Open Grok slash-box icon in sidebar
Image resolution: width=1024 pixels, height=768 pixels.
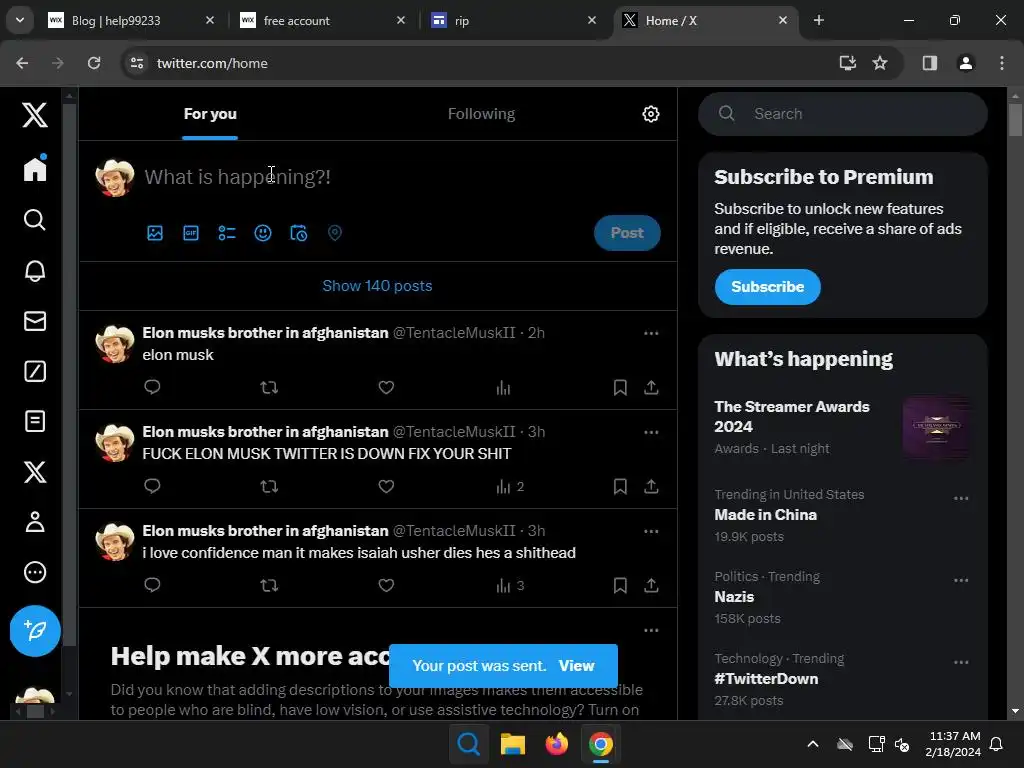click(x=35, y=371)
